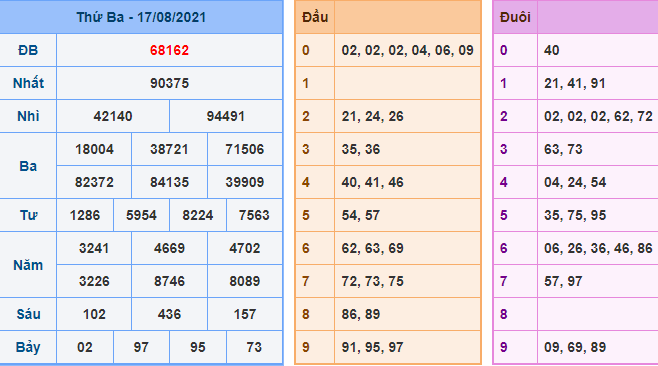Click Đầu row 6 values 62, 63, 69
The height and width of the screenshot is (366, 658).
pos(373,248)
